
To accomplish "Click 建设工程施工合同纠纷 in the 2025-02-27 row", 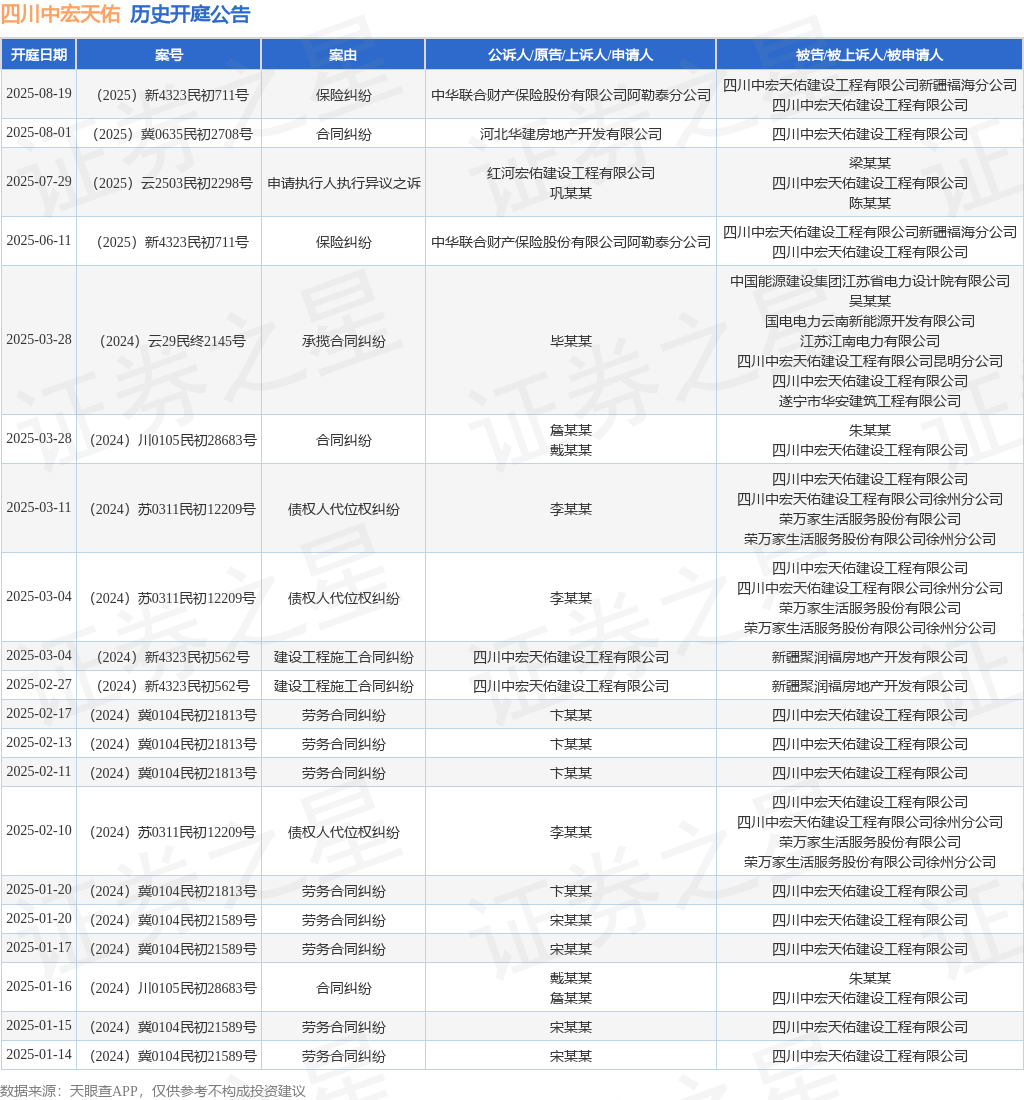I will click(x=344, y=686).
